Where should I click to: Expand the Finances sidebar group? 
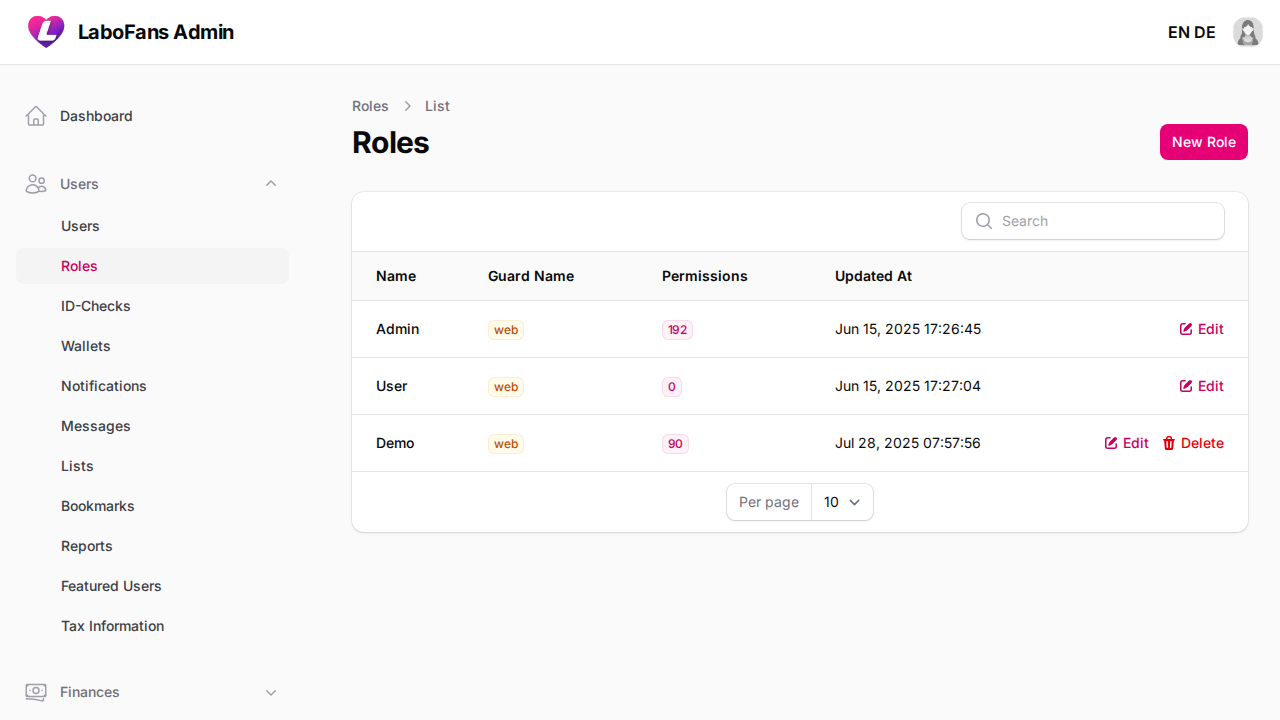271,692
